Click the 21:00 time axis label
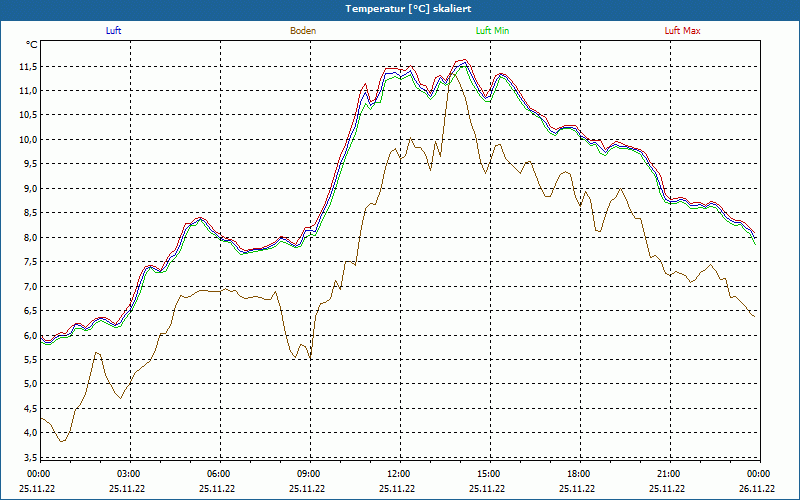This screenshot has height=500, width=800. coord(670,474)
